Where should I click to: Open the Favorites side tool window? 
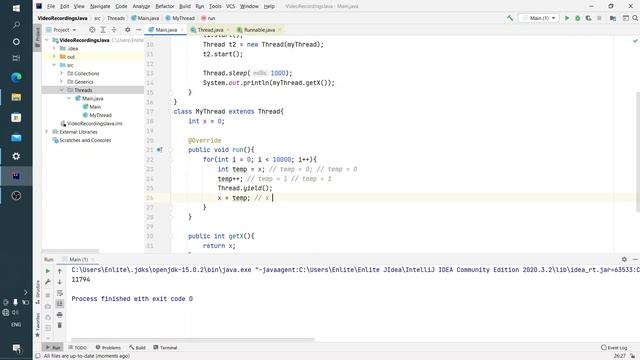point(38,324)
